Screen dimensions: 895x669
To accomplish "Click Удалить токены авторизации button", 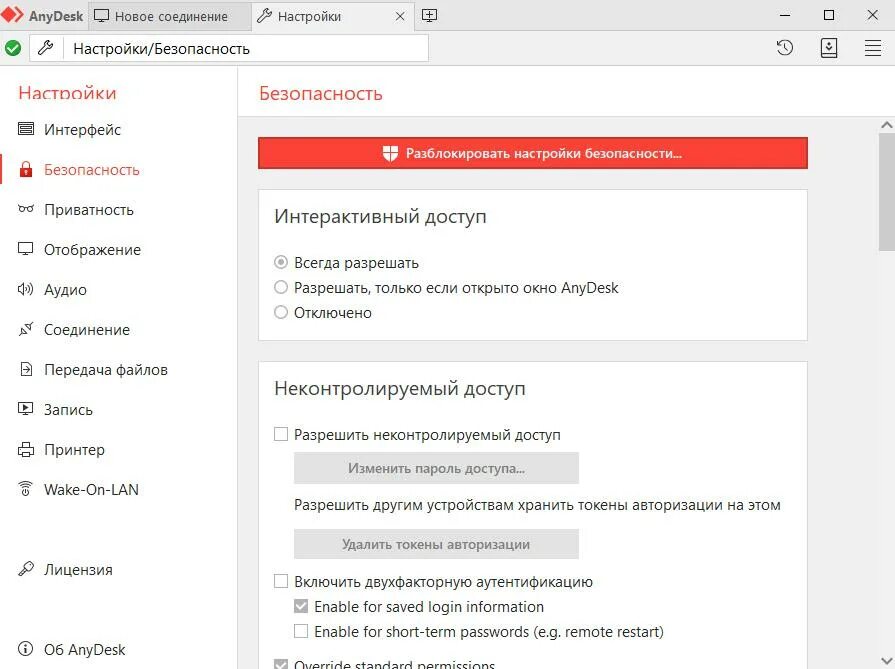I will tap(436, 544).
